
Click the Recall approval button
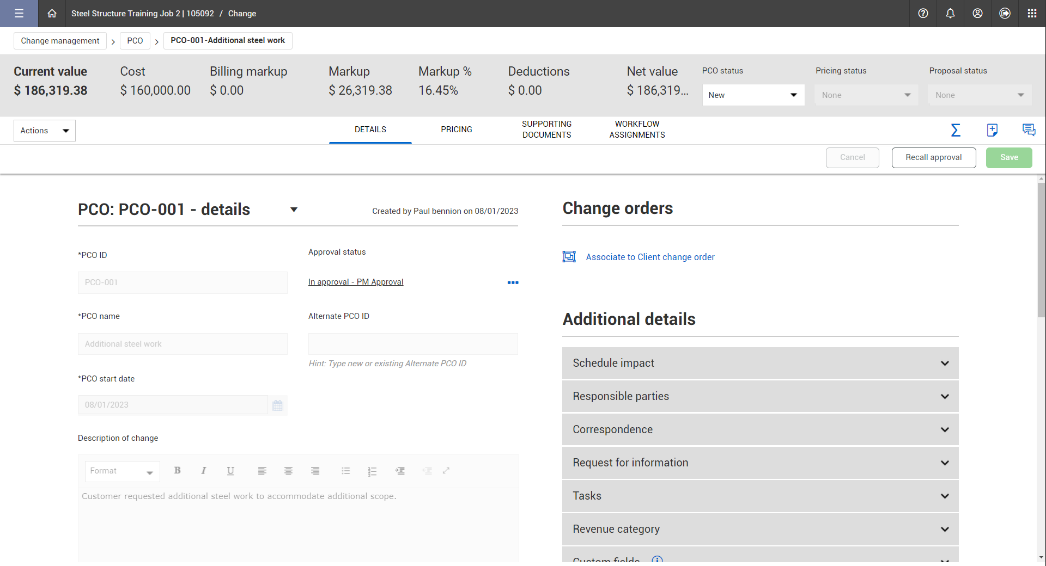coord(933,157)
